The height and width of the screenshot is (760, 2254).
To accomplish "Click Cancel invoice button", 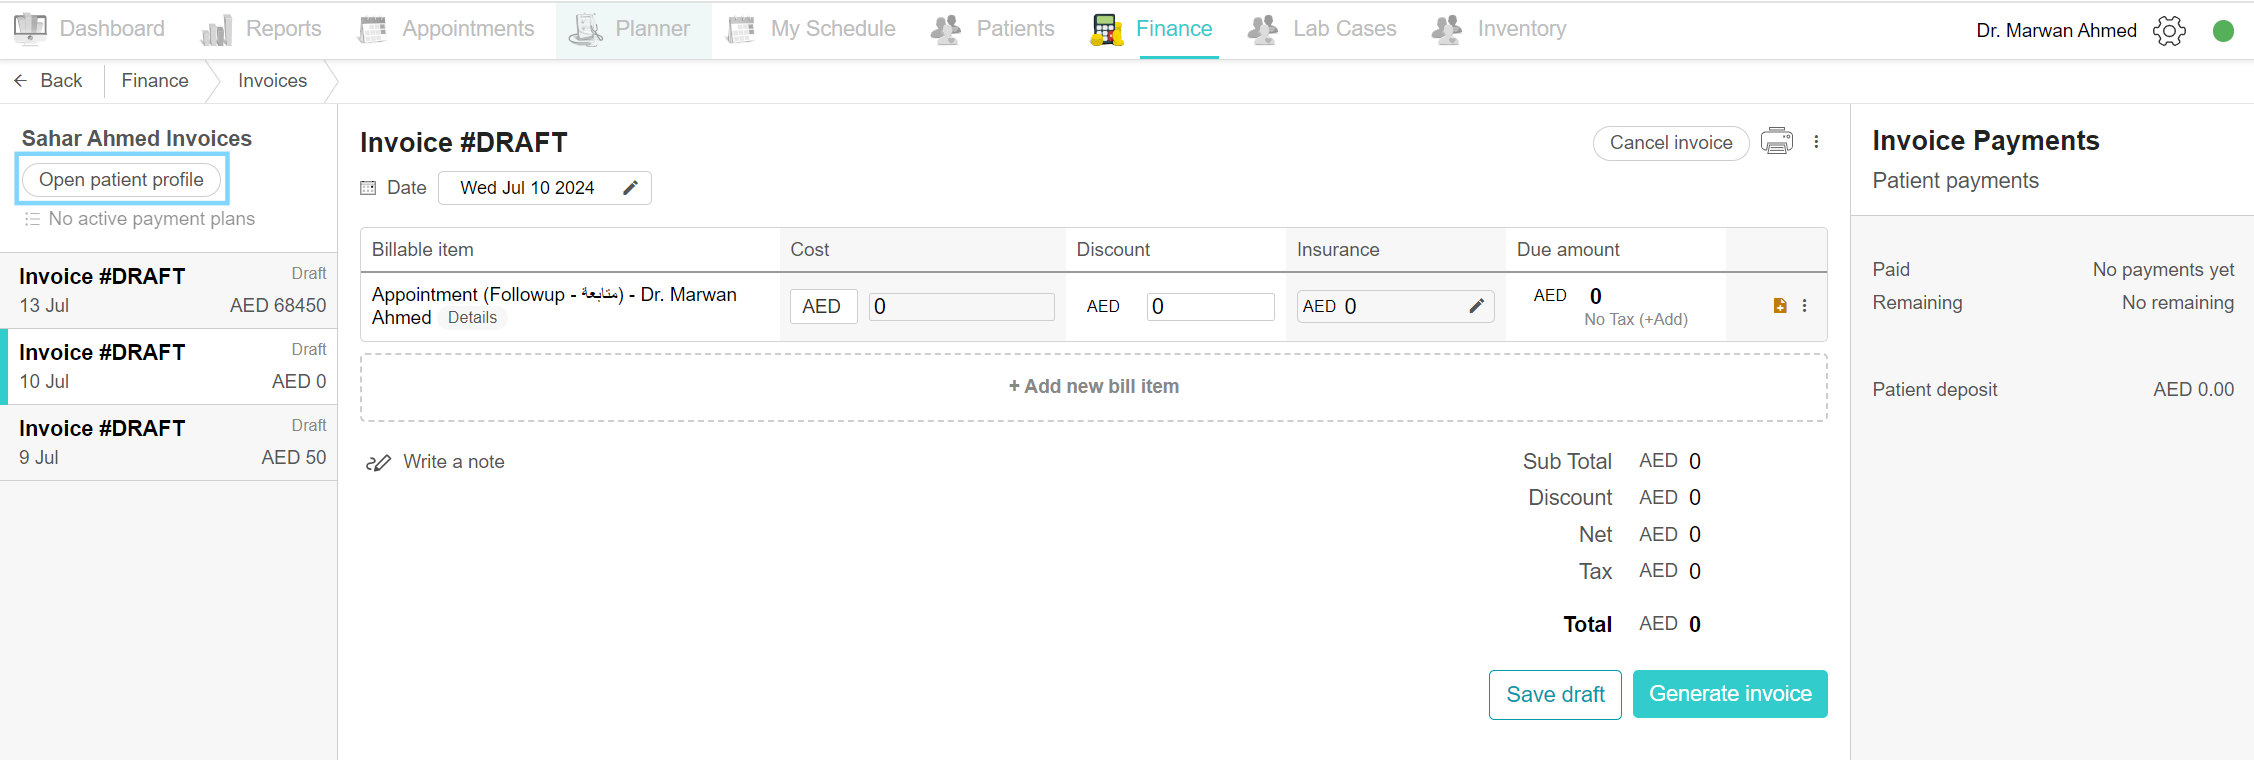I will [1670, 143].
